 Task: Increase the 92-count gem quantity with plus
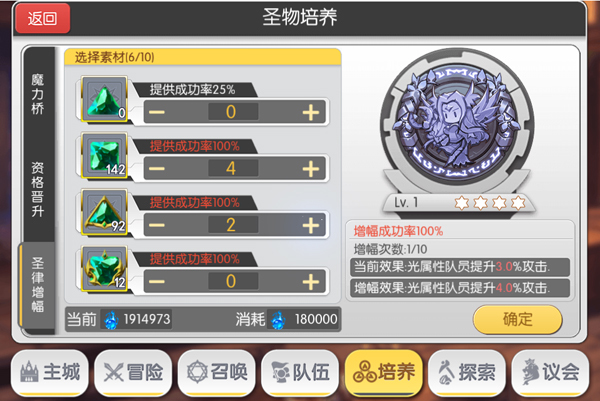pyautogui.click(x=311, y=225)
